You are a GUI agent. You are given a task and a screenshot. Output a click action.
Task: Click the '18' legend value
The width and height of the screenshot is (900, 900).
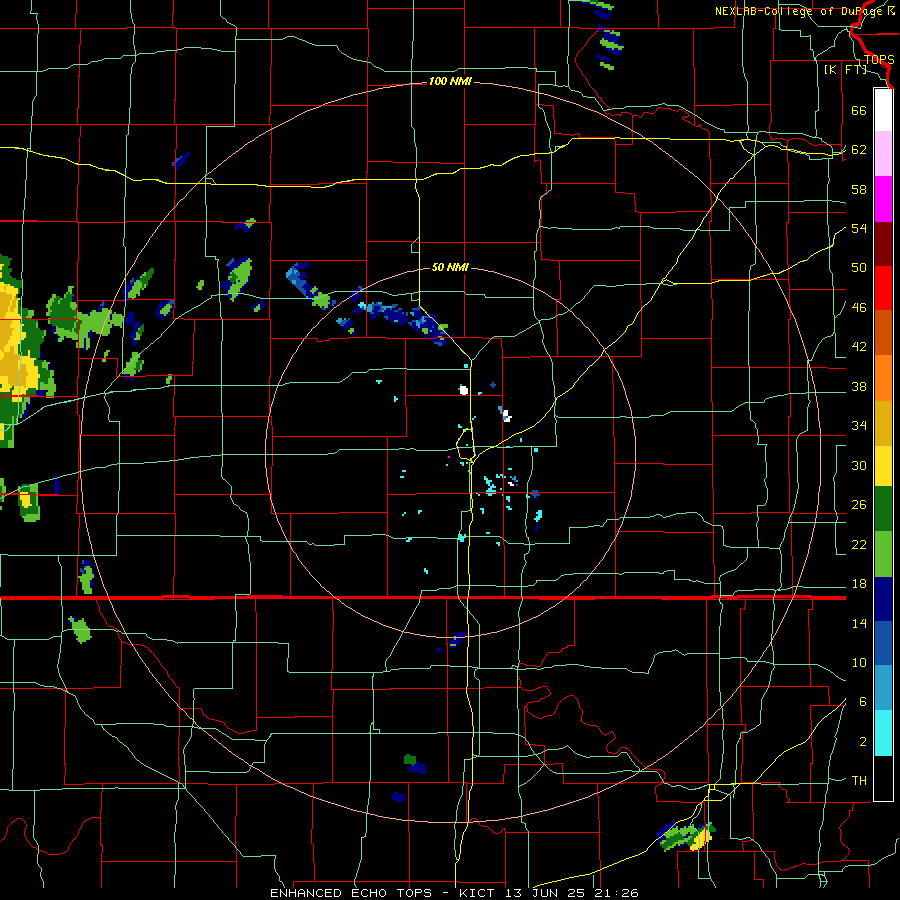tap(859, 584)
